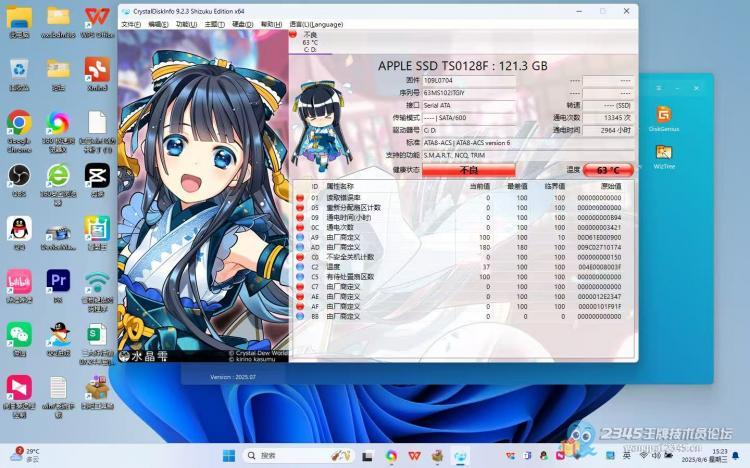Open the 此电脑 desktop icon
The image size is (750, 468).
pos(19,22)
